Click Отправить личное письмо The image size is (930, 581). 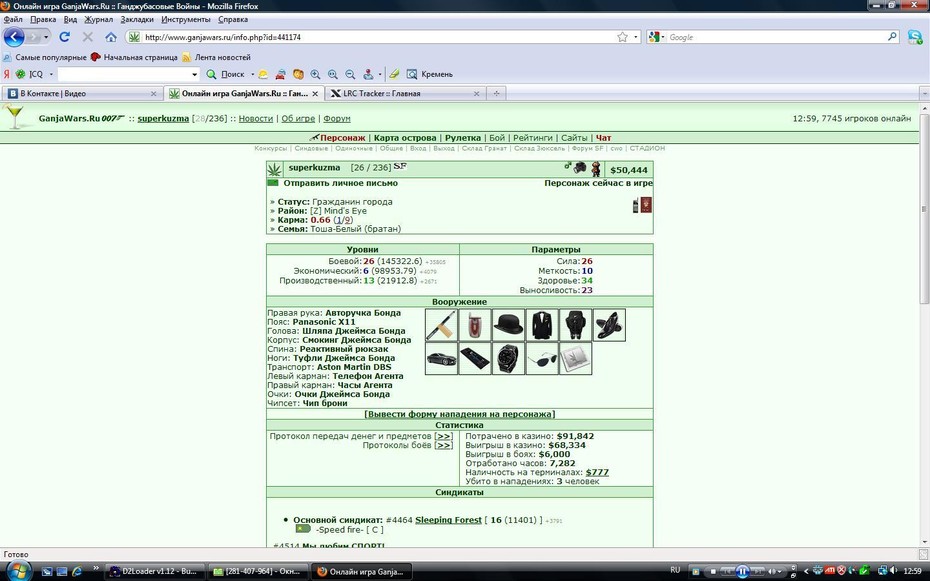pyautogui.click(x=340, y=183)
